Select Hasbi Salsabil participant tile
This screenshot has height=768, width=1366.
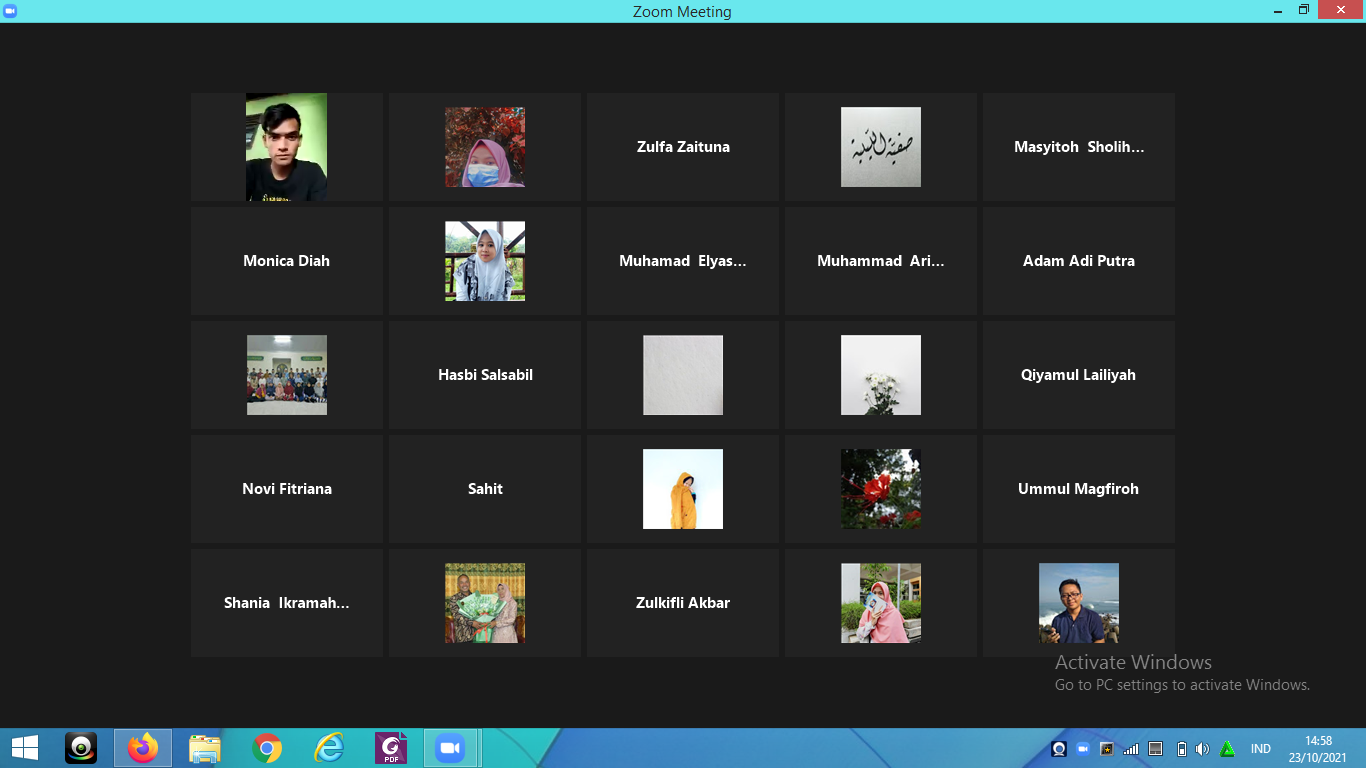pos(485,375)
